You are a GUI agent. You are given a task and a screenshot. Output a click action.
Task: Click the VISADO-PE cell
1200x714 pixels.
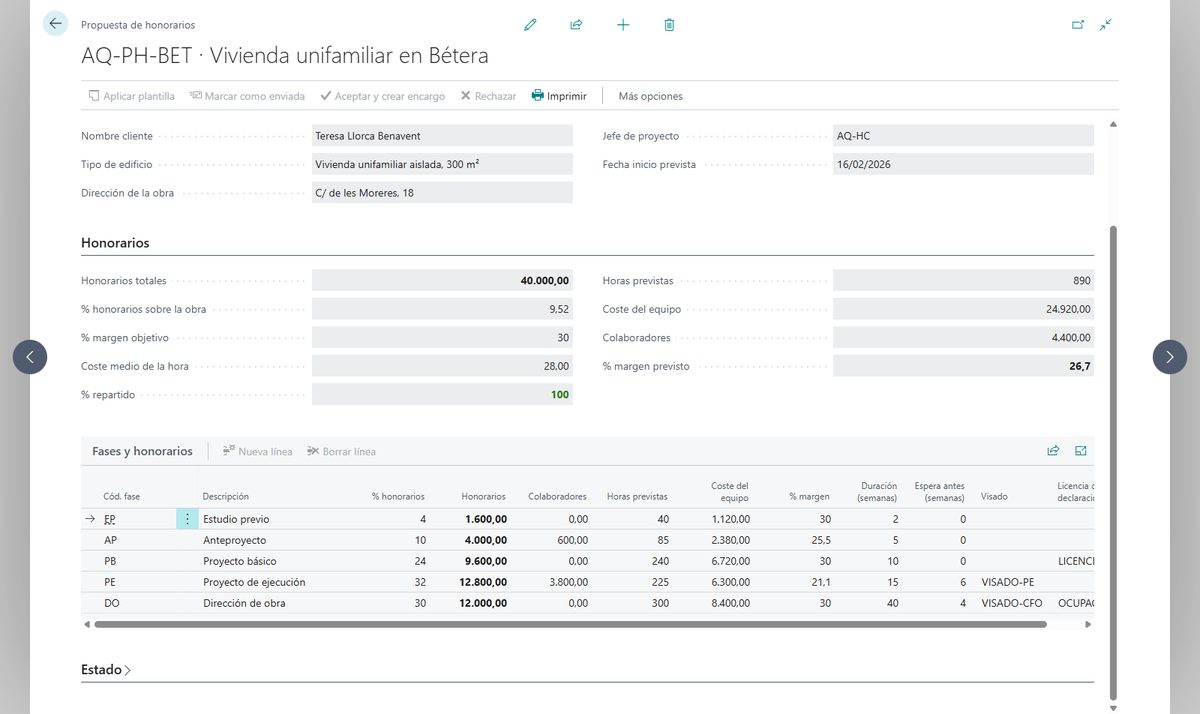(1007, 582)
